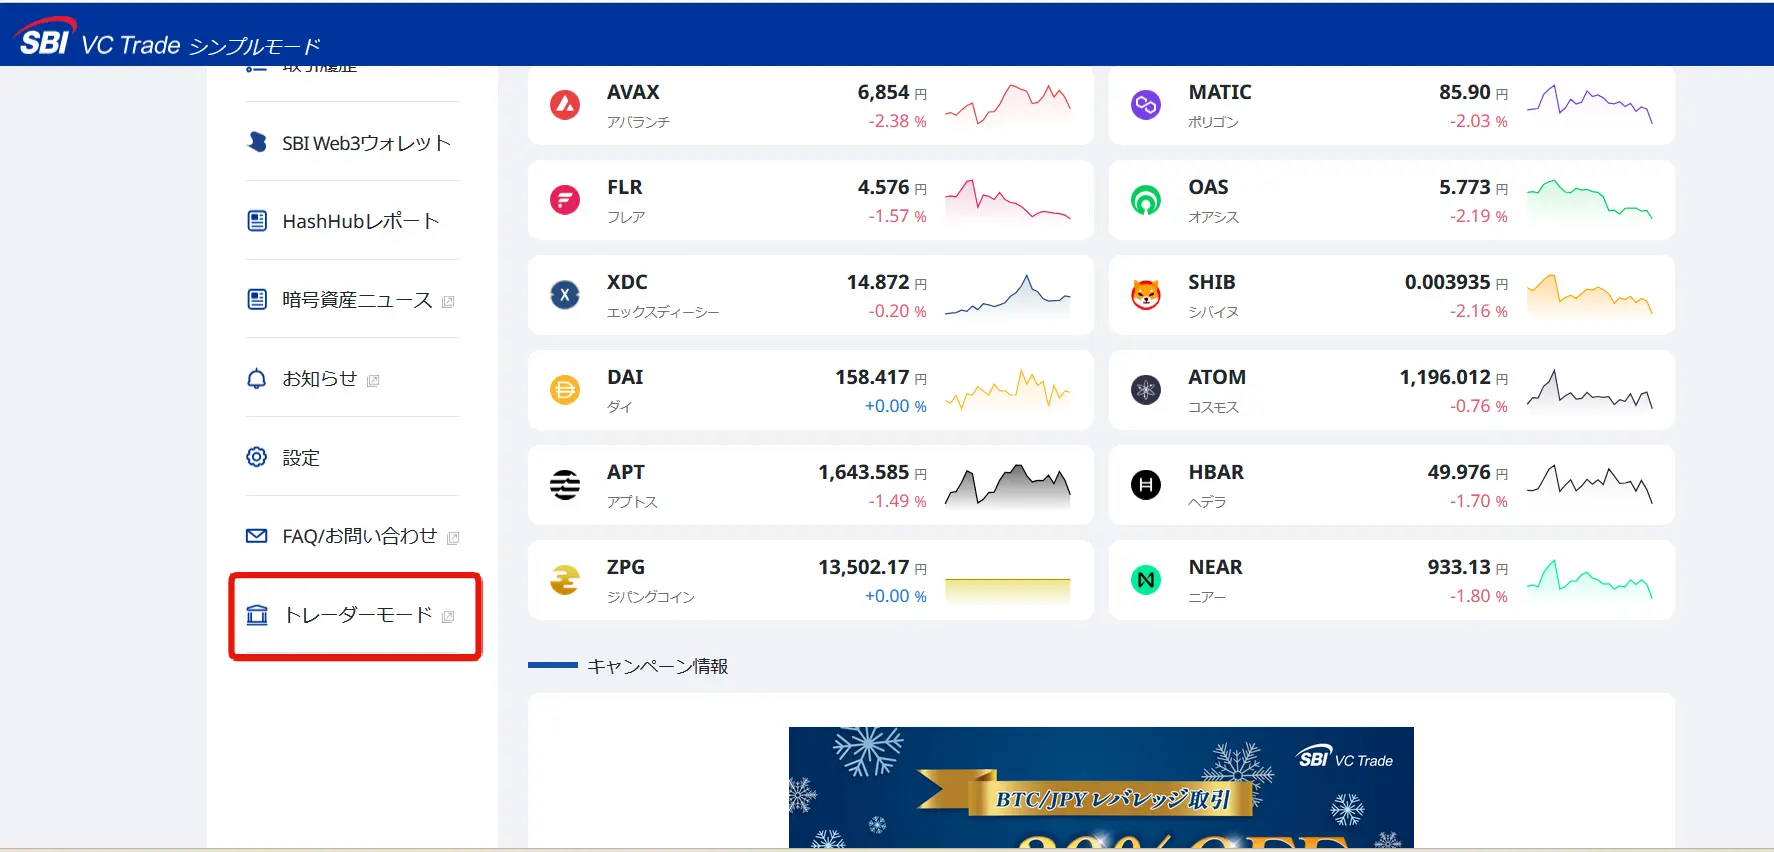Open the HBAR price chart sparkline
1774x852 pixels.
(1589, 485)
